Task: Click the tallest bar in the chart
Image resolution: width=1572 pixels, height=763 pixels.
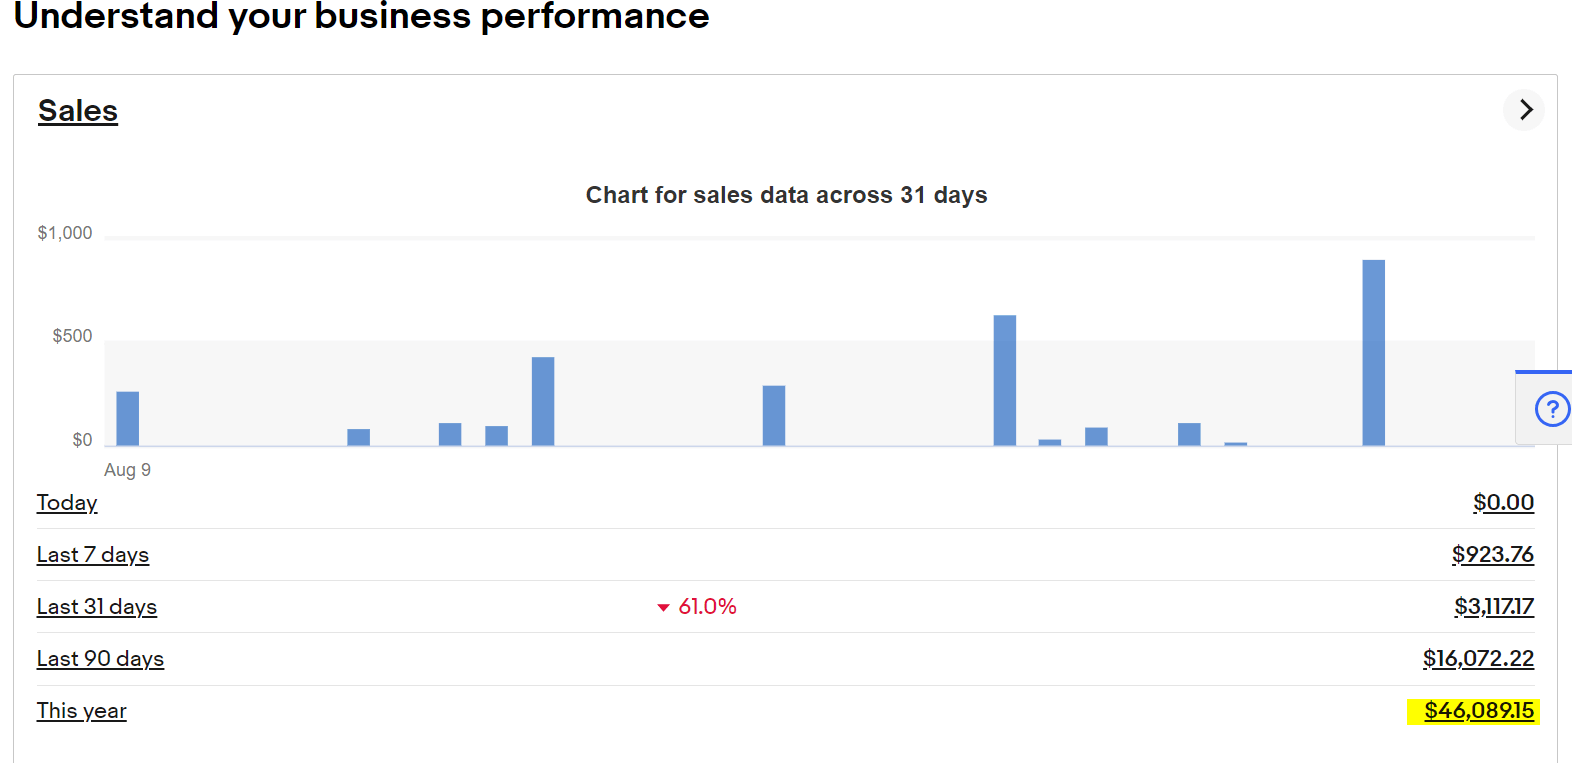Action: [1372, 350]
